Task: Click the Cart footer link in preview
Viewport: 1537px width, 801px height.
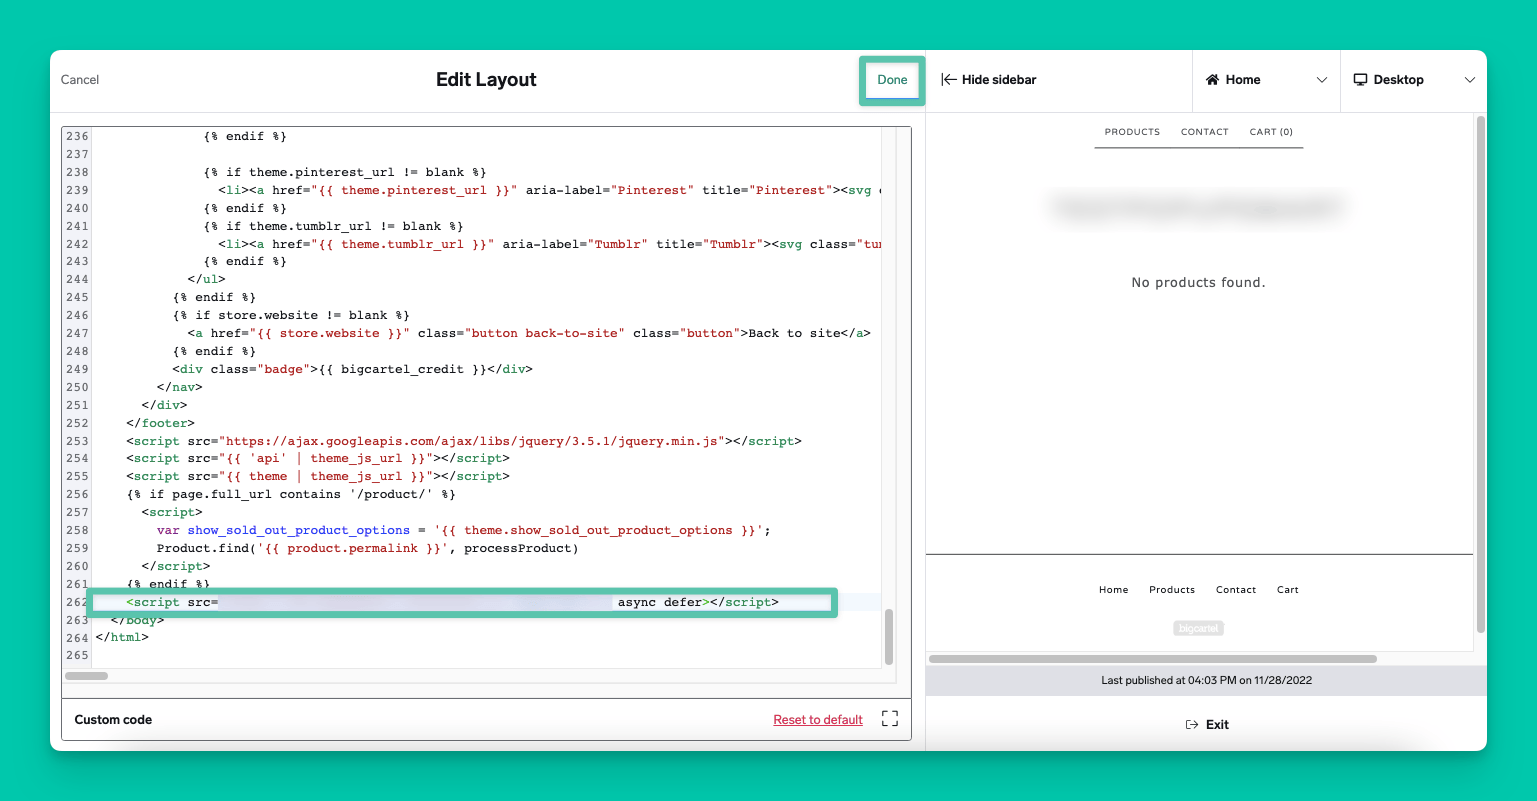Action: coord(1288,590)
